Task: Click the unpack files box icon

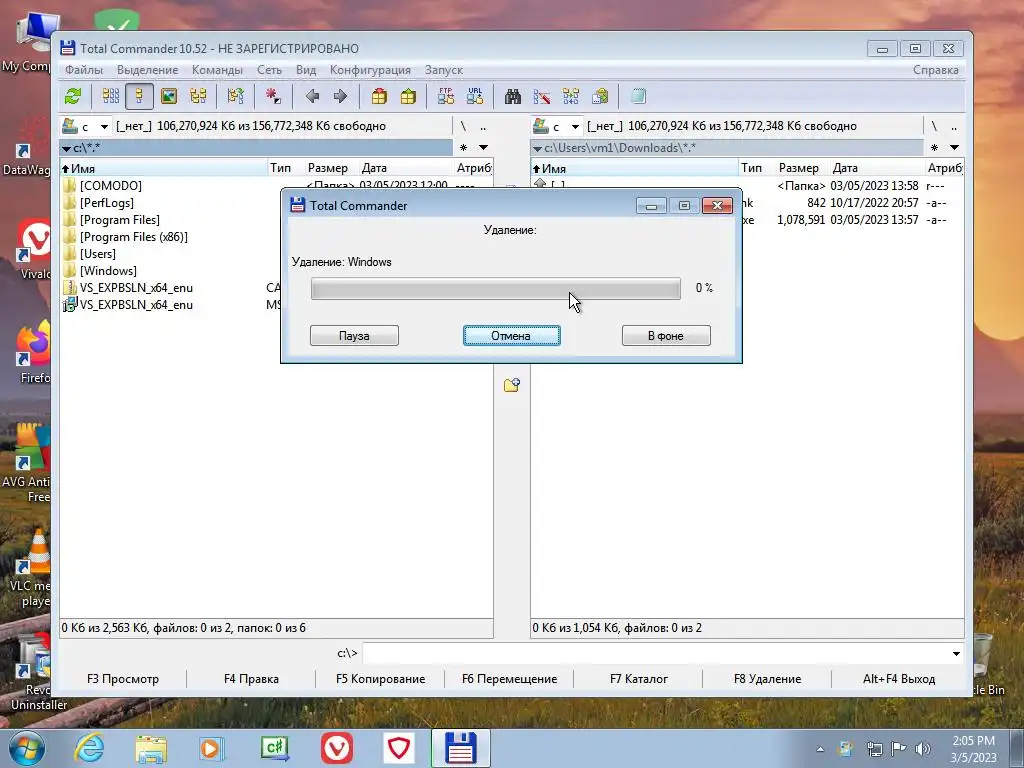Action: tap(408, 97)
